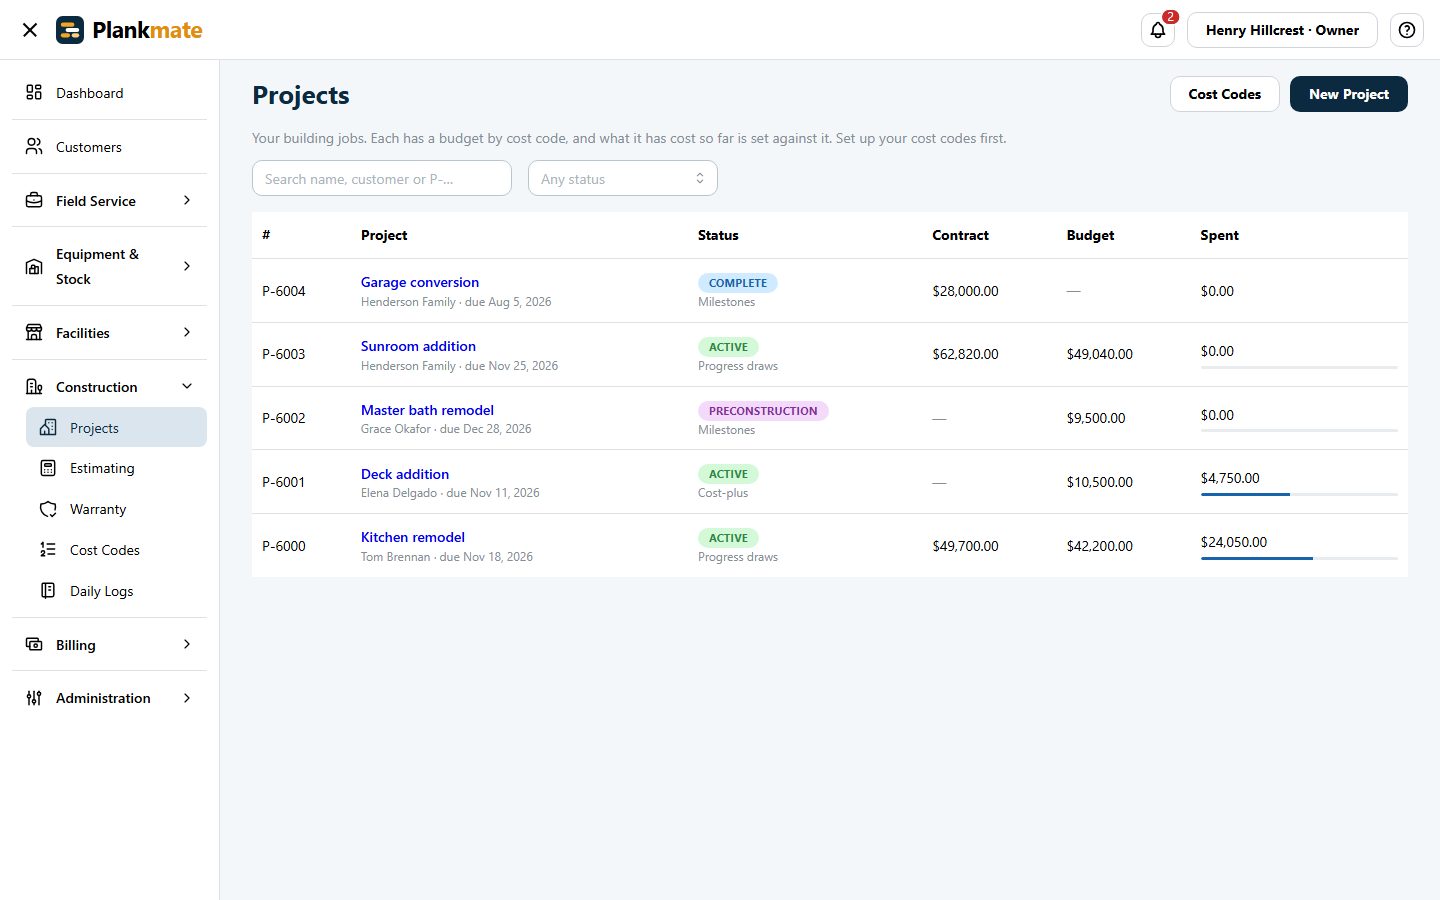Collapse the Construction section chevron
Screen dimensions: 1440x900
point(187,386)
